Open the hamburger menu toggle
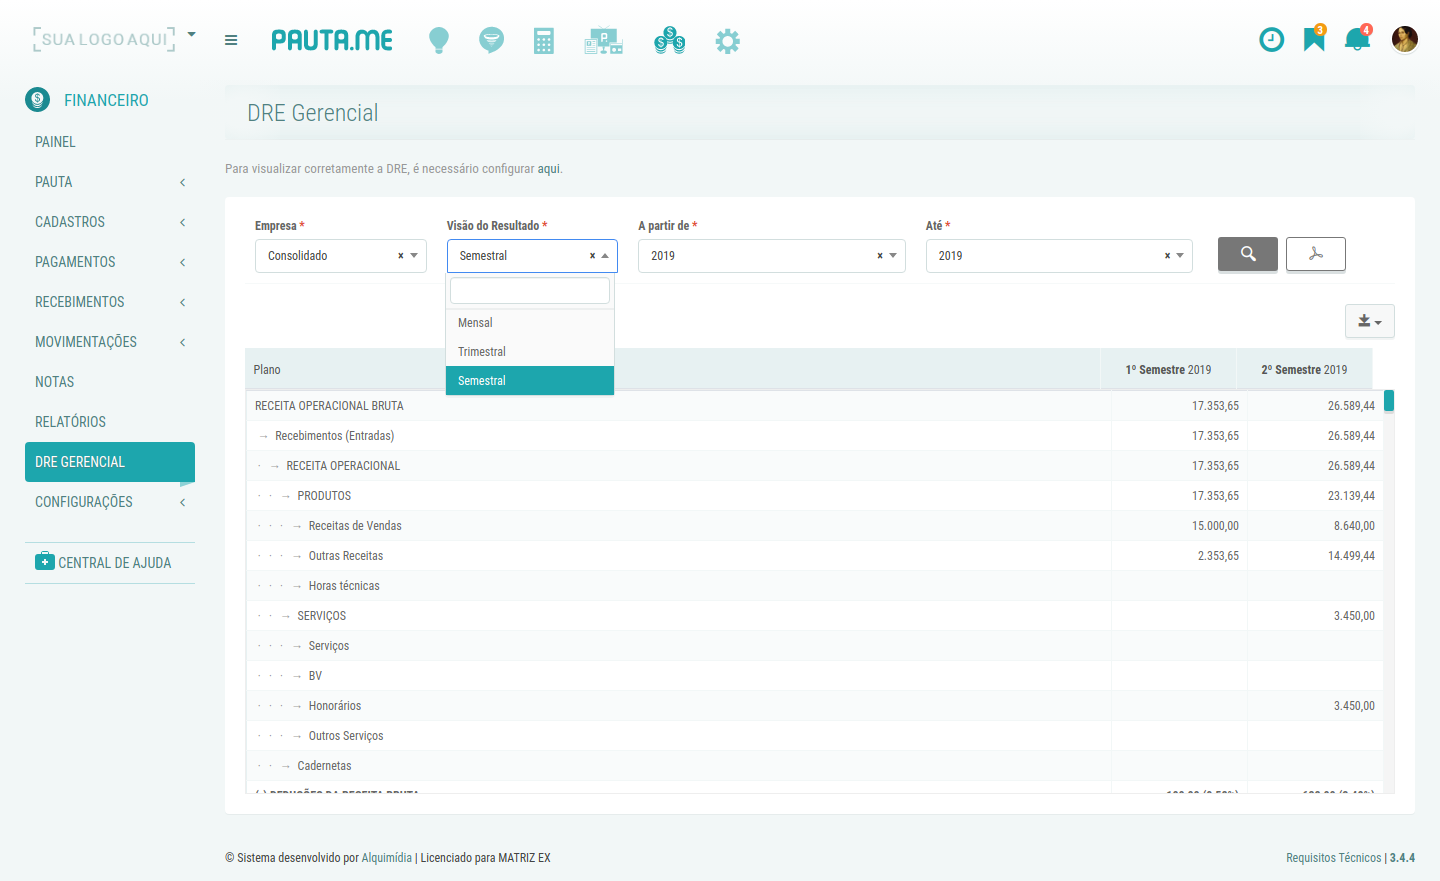 pyautogui.click(x=231, y=41)
